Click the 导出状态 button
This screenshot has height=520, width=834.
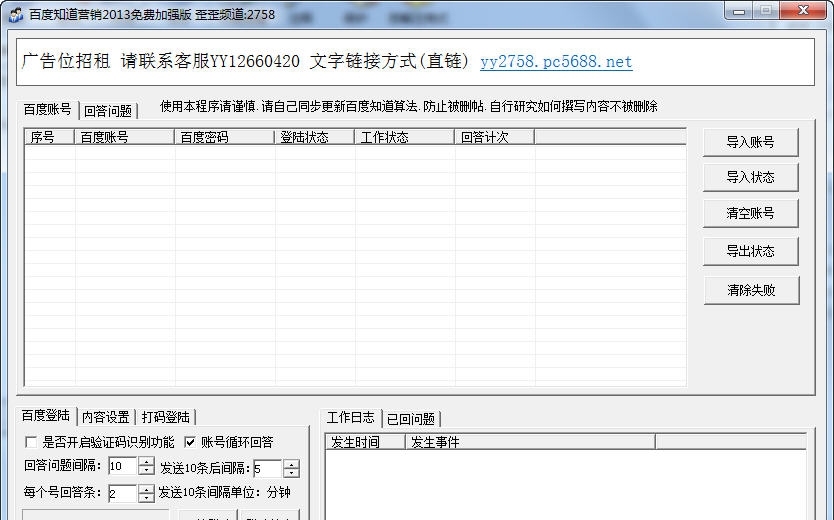[x=750, y=251]
